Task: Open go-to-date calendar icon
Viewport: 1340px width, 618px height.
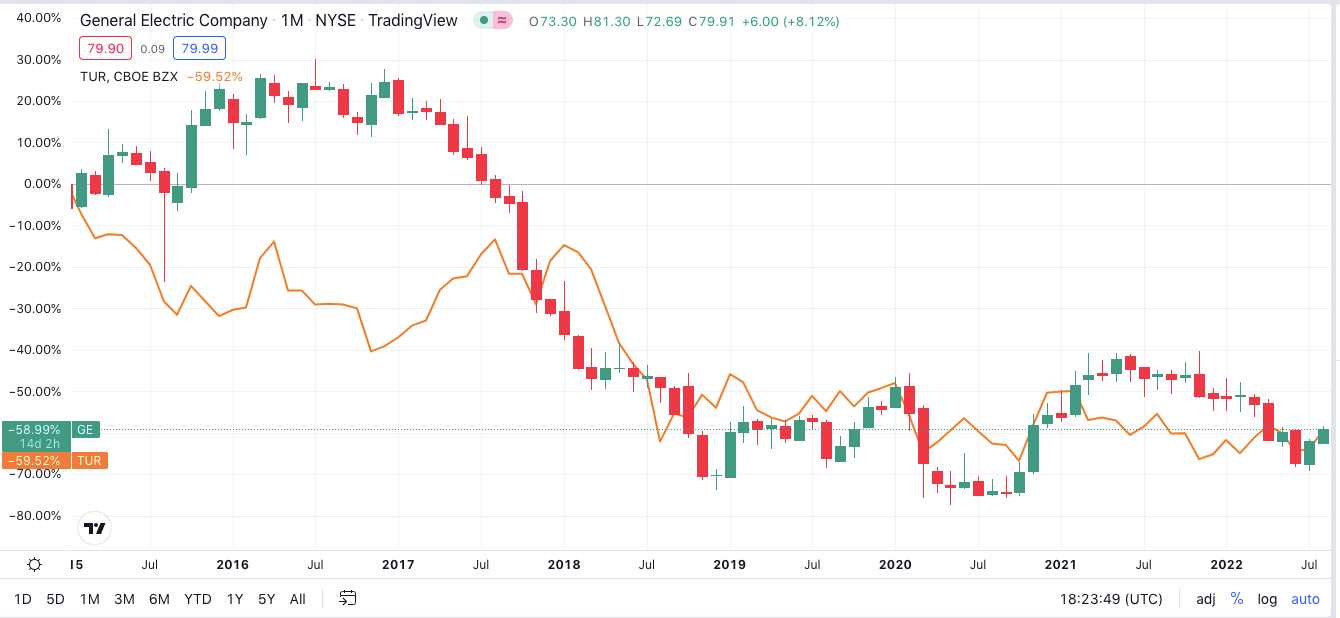Action: [348, 599]
